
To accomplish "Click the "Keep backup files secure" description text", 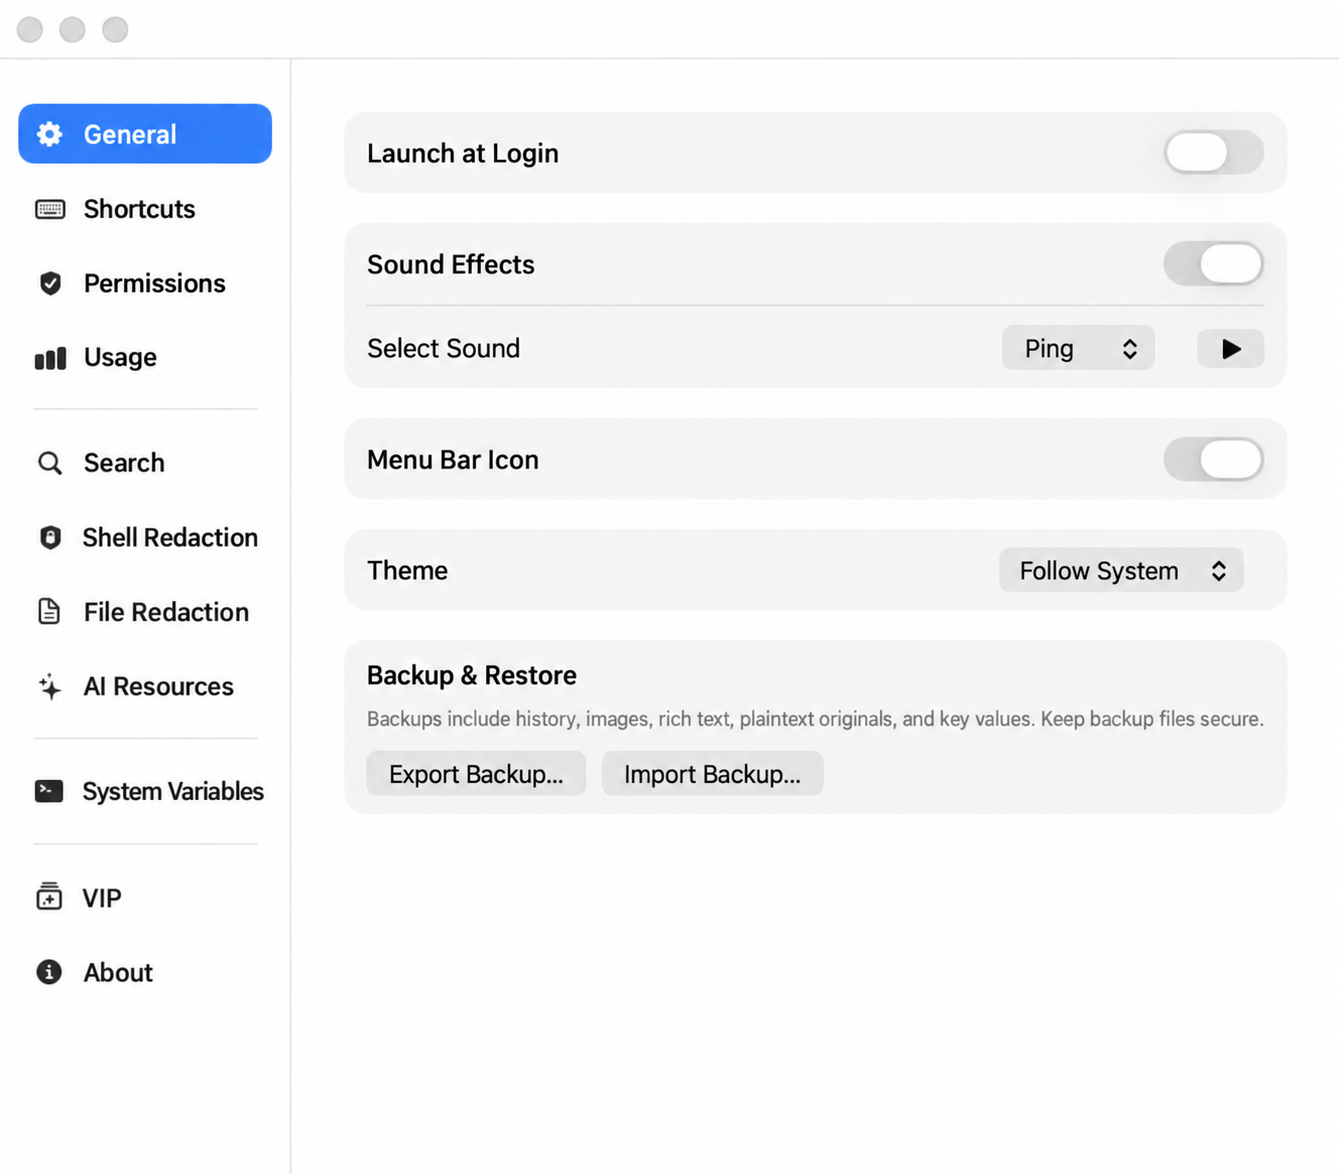I will (x=1152, y=719).
